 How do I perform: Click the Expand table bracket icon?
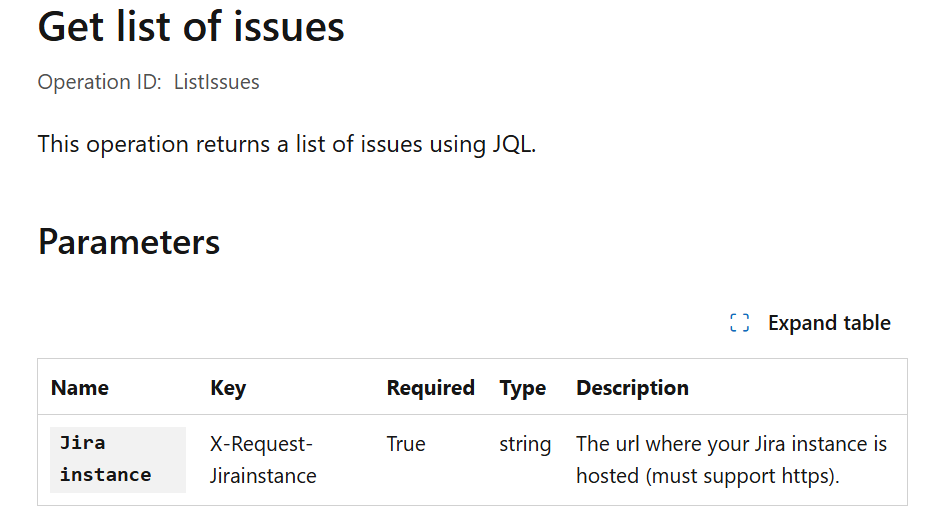pyautogui.click(x=739, y=323)
